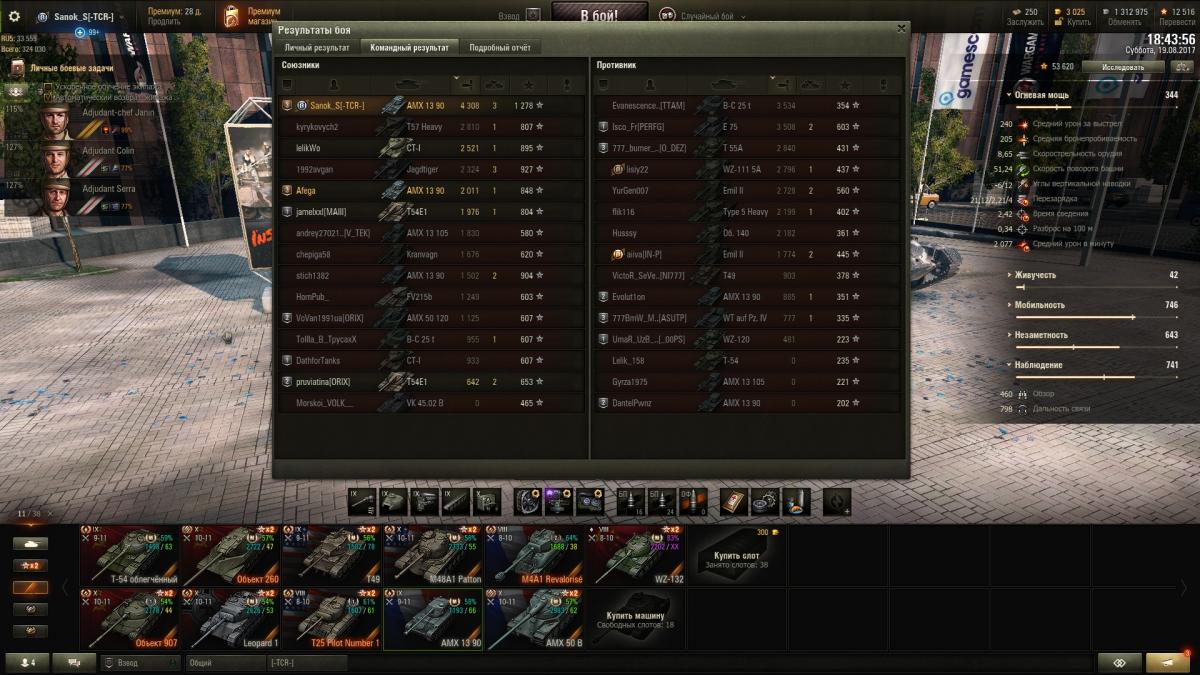Click the Исследовать research button

pyautogui.click(x=1123, y=67)
